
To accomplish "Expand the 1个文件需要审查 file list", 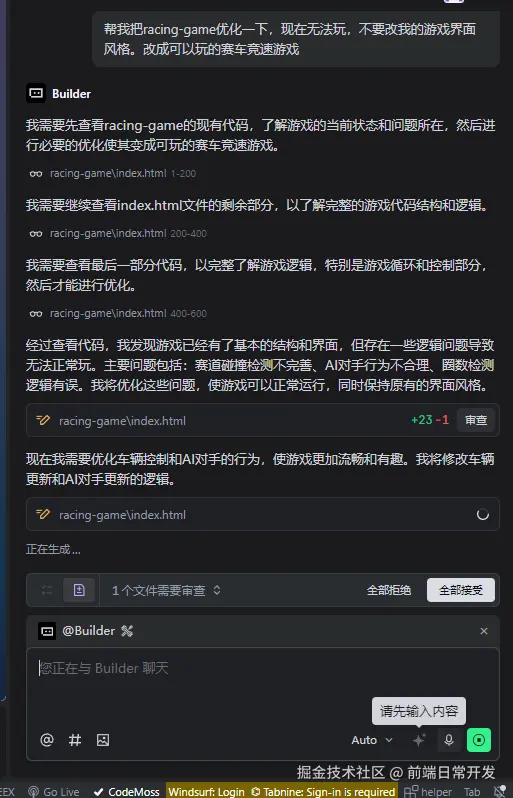I will tap(166, 590).
